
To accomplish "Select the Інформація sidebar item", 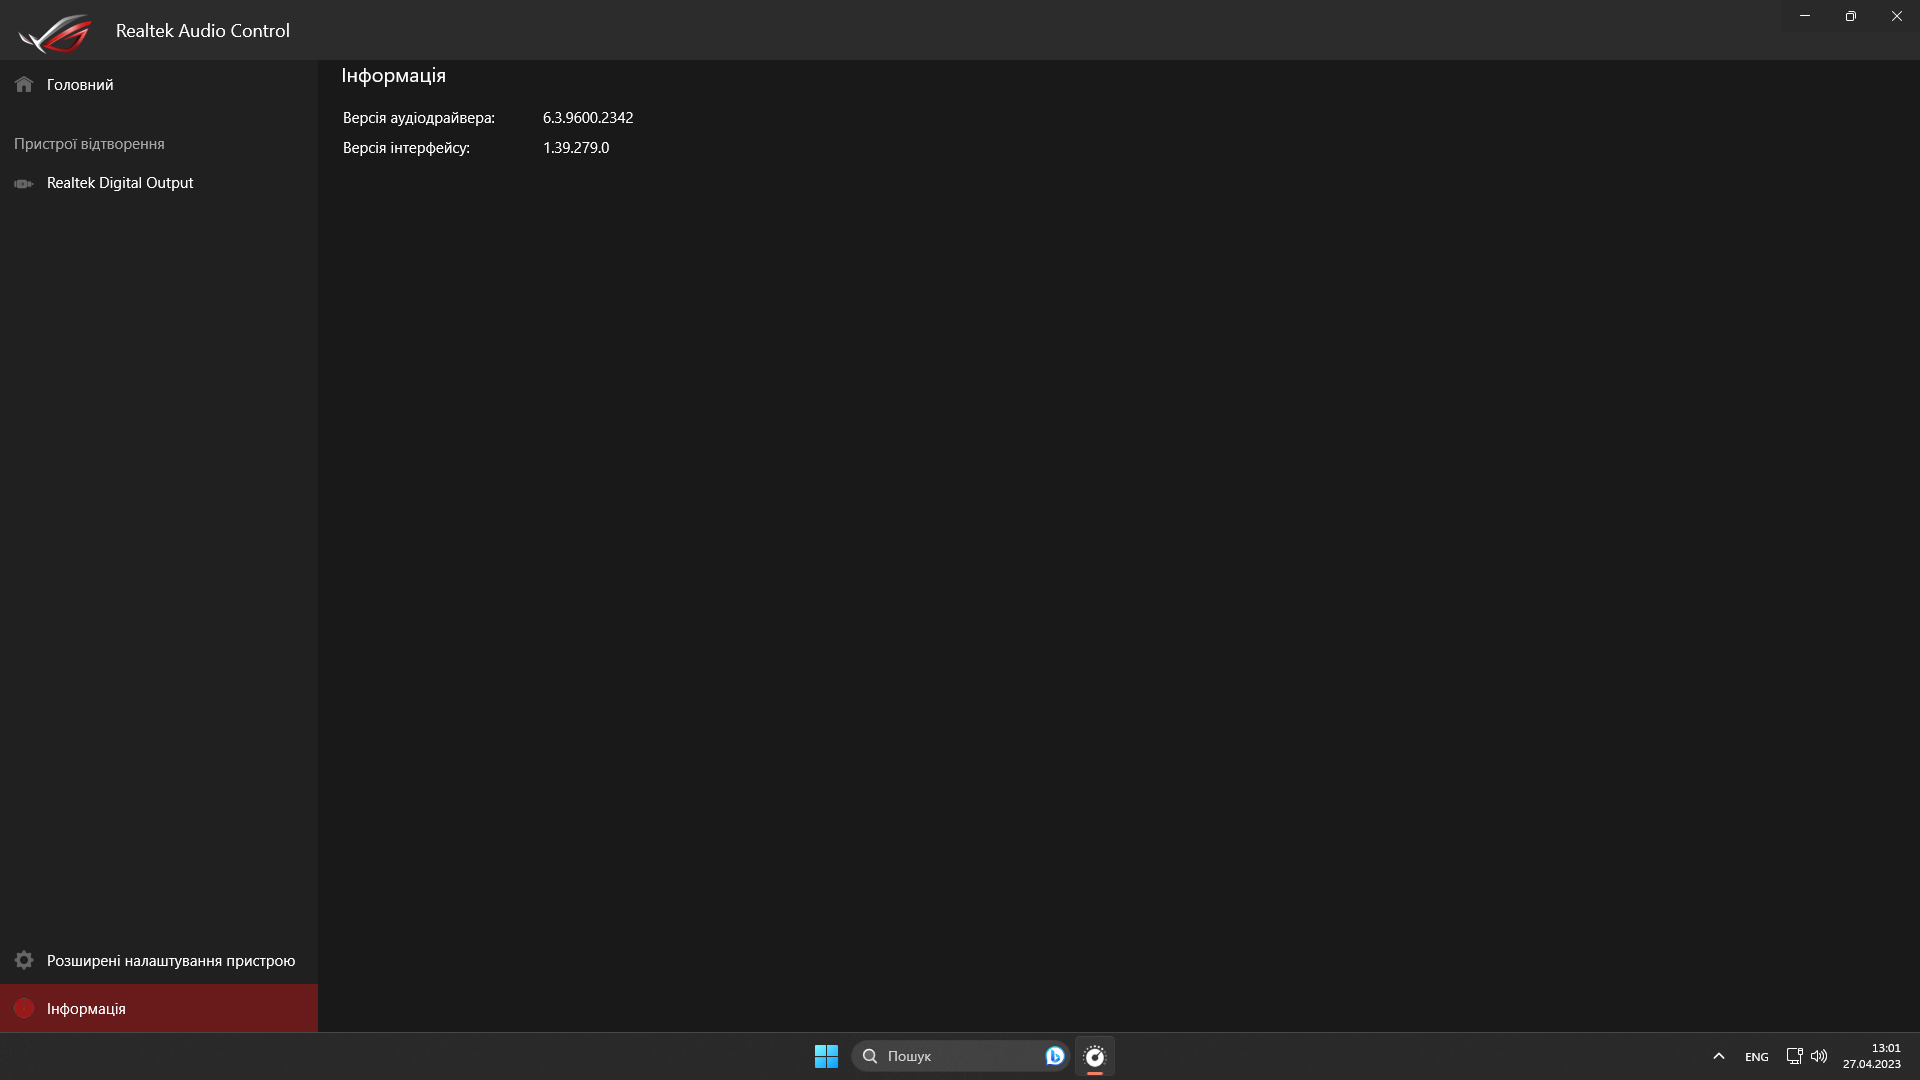I will pyautogui.click(x=159, y=1008).
